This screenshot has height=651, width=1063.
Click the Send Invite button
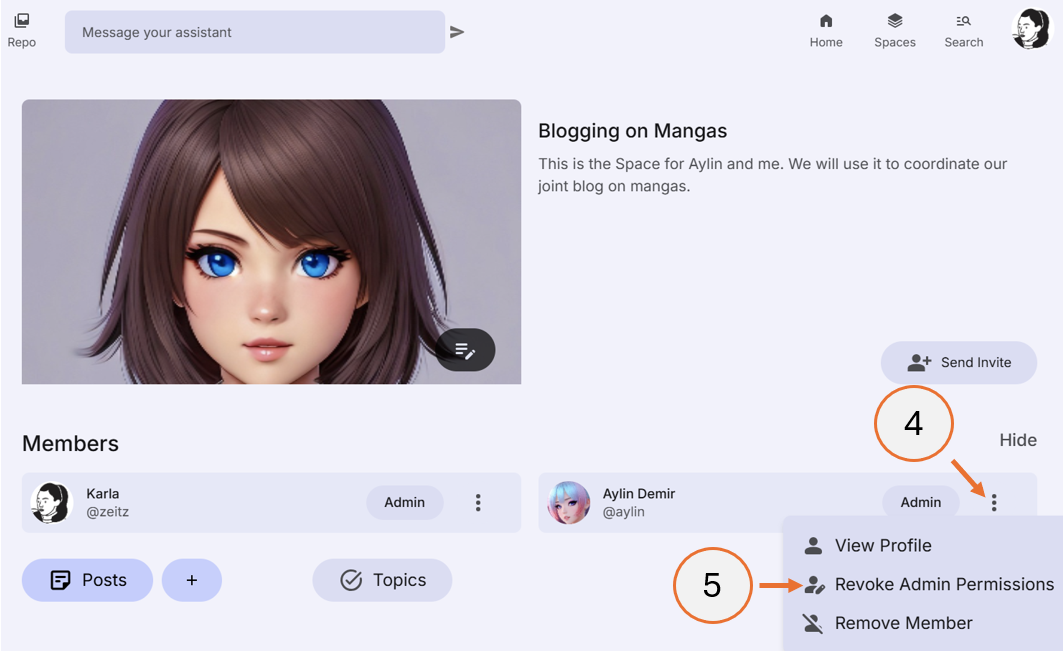958,362
